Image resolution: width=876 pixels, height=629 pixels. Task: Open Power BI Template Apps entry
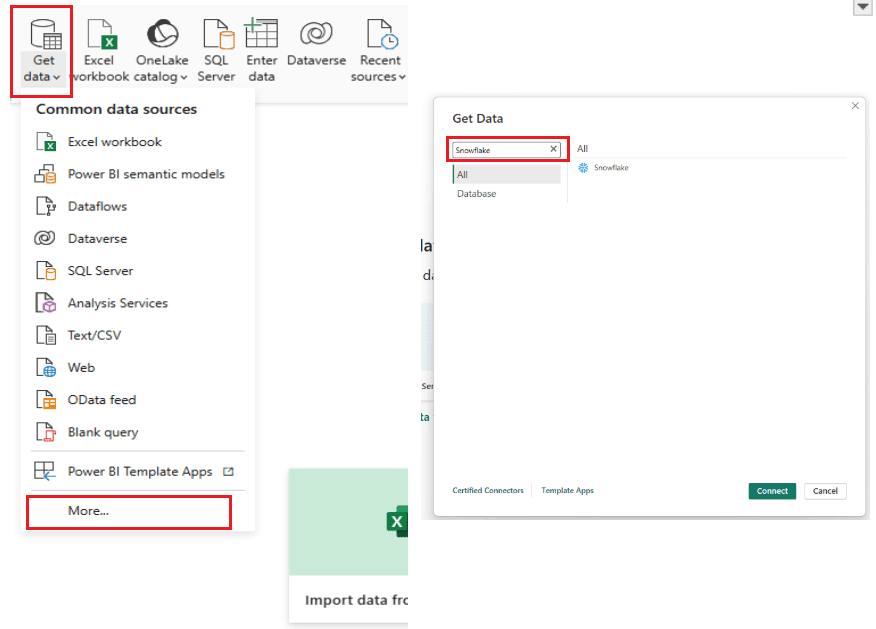[x=140, y=471]
